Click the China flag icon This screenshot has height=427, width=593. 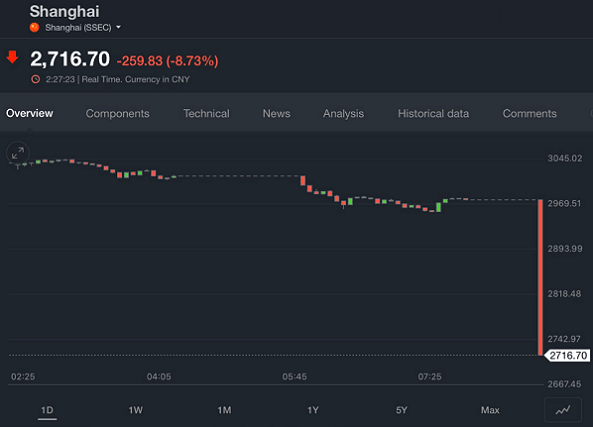[x=35, y=28]
